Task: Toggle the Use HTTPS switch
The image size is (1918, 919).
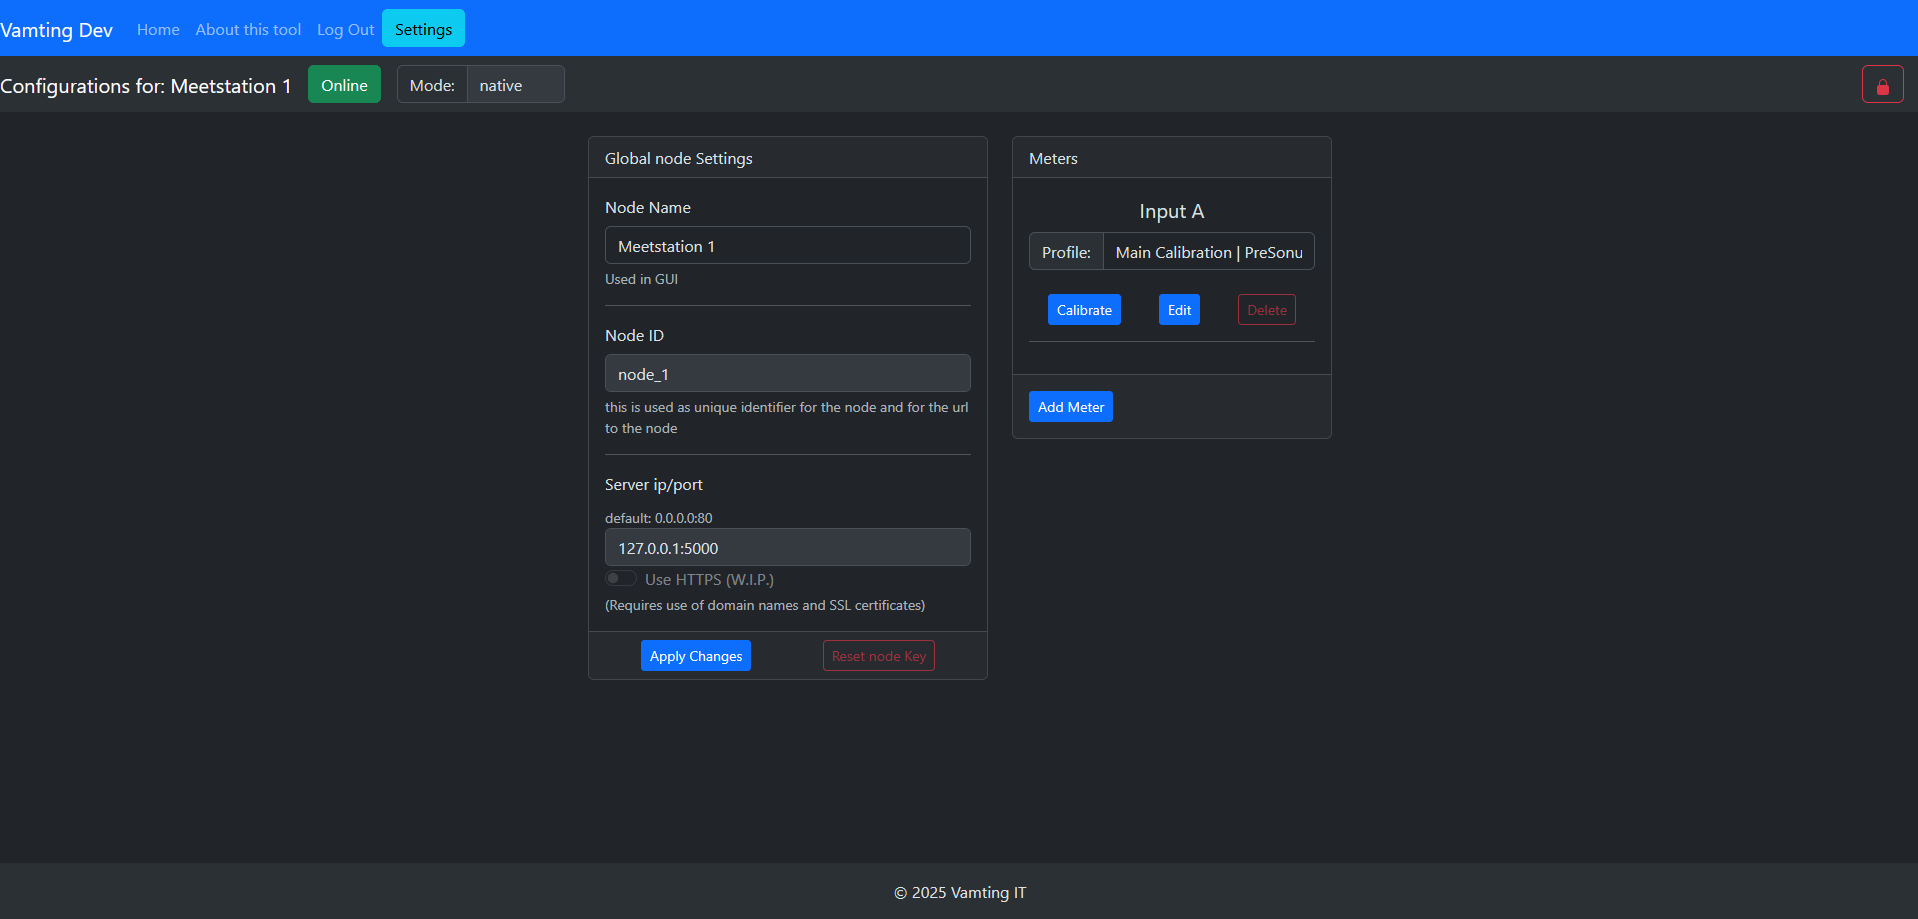Action: pyautogui.click(x=621, y=579)
